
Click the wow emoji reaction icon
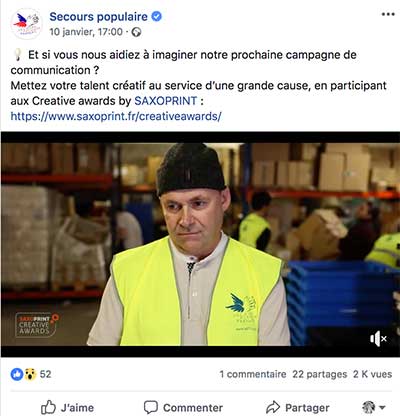click(x=30, y=374)
